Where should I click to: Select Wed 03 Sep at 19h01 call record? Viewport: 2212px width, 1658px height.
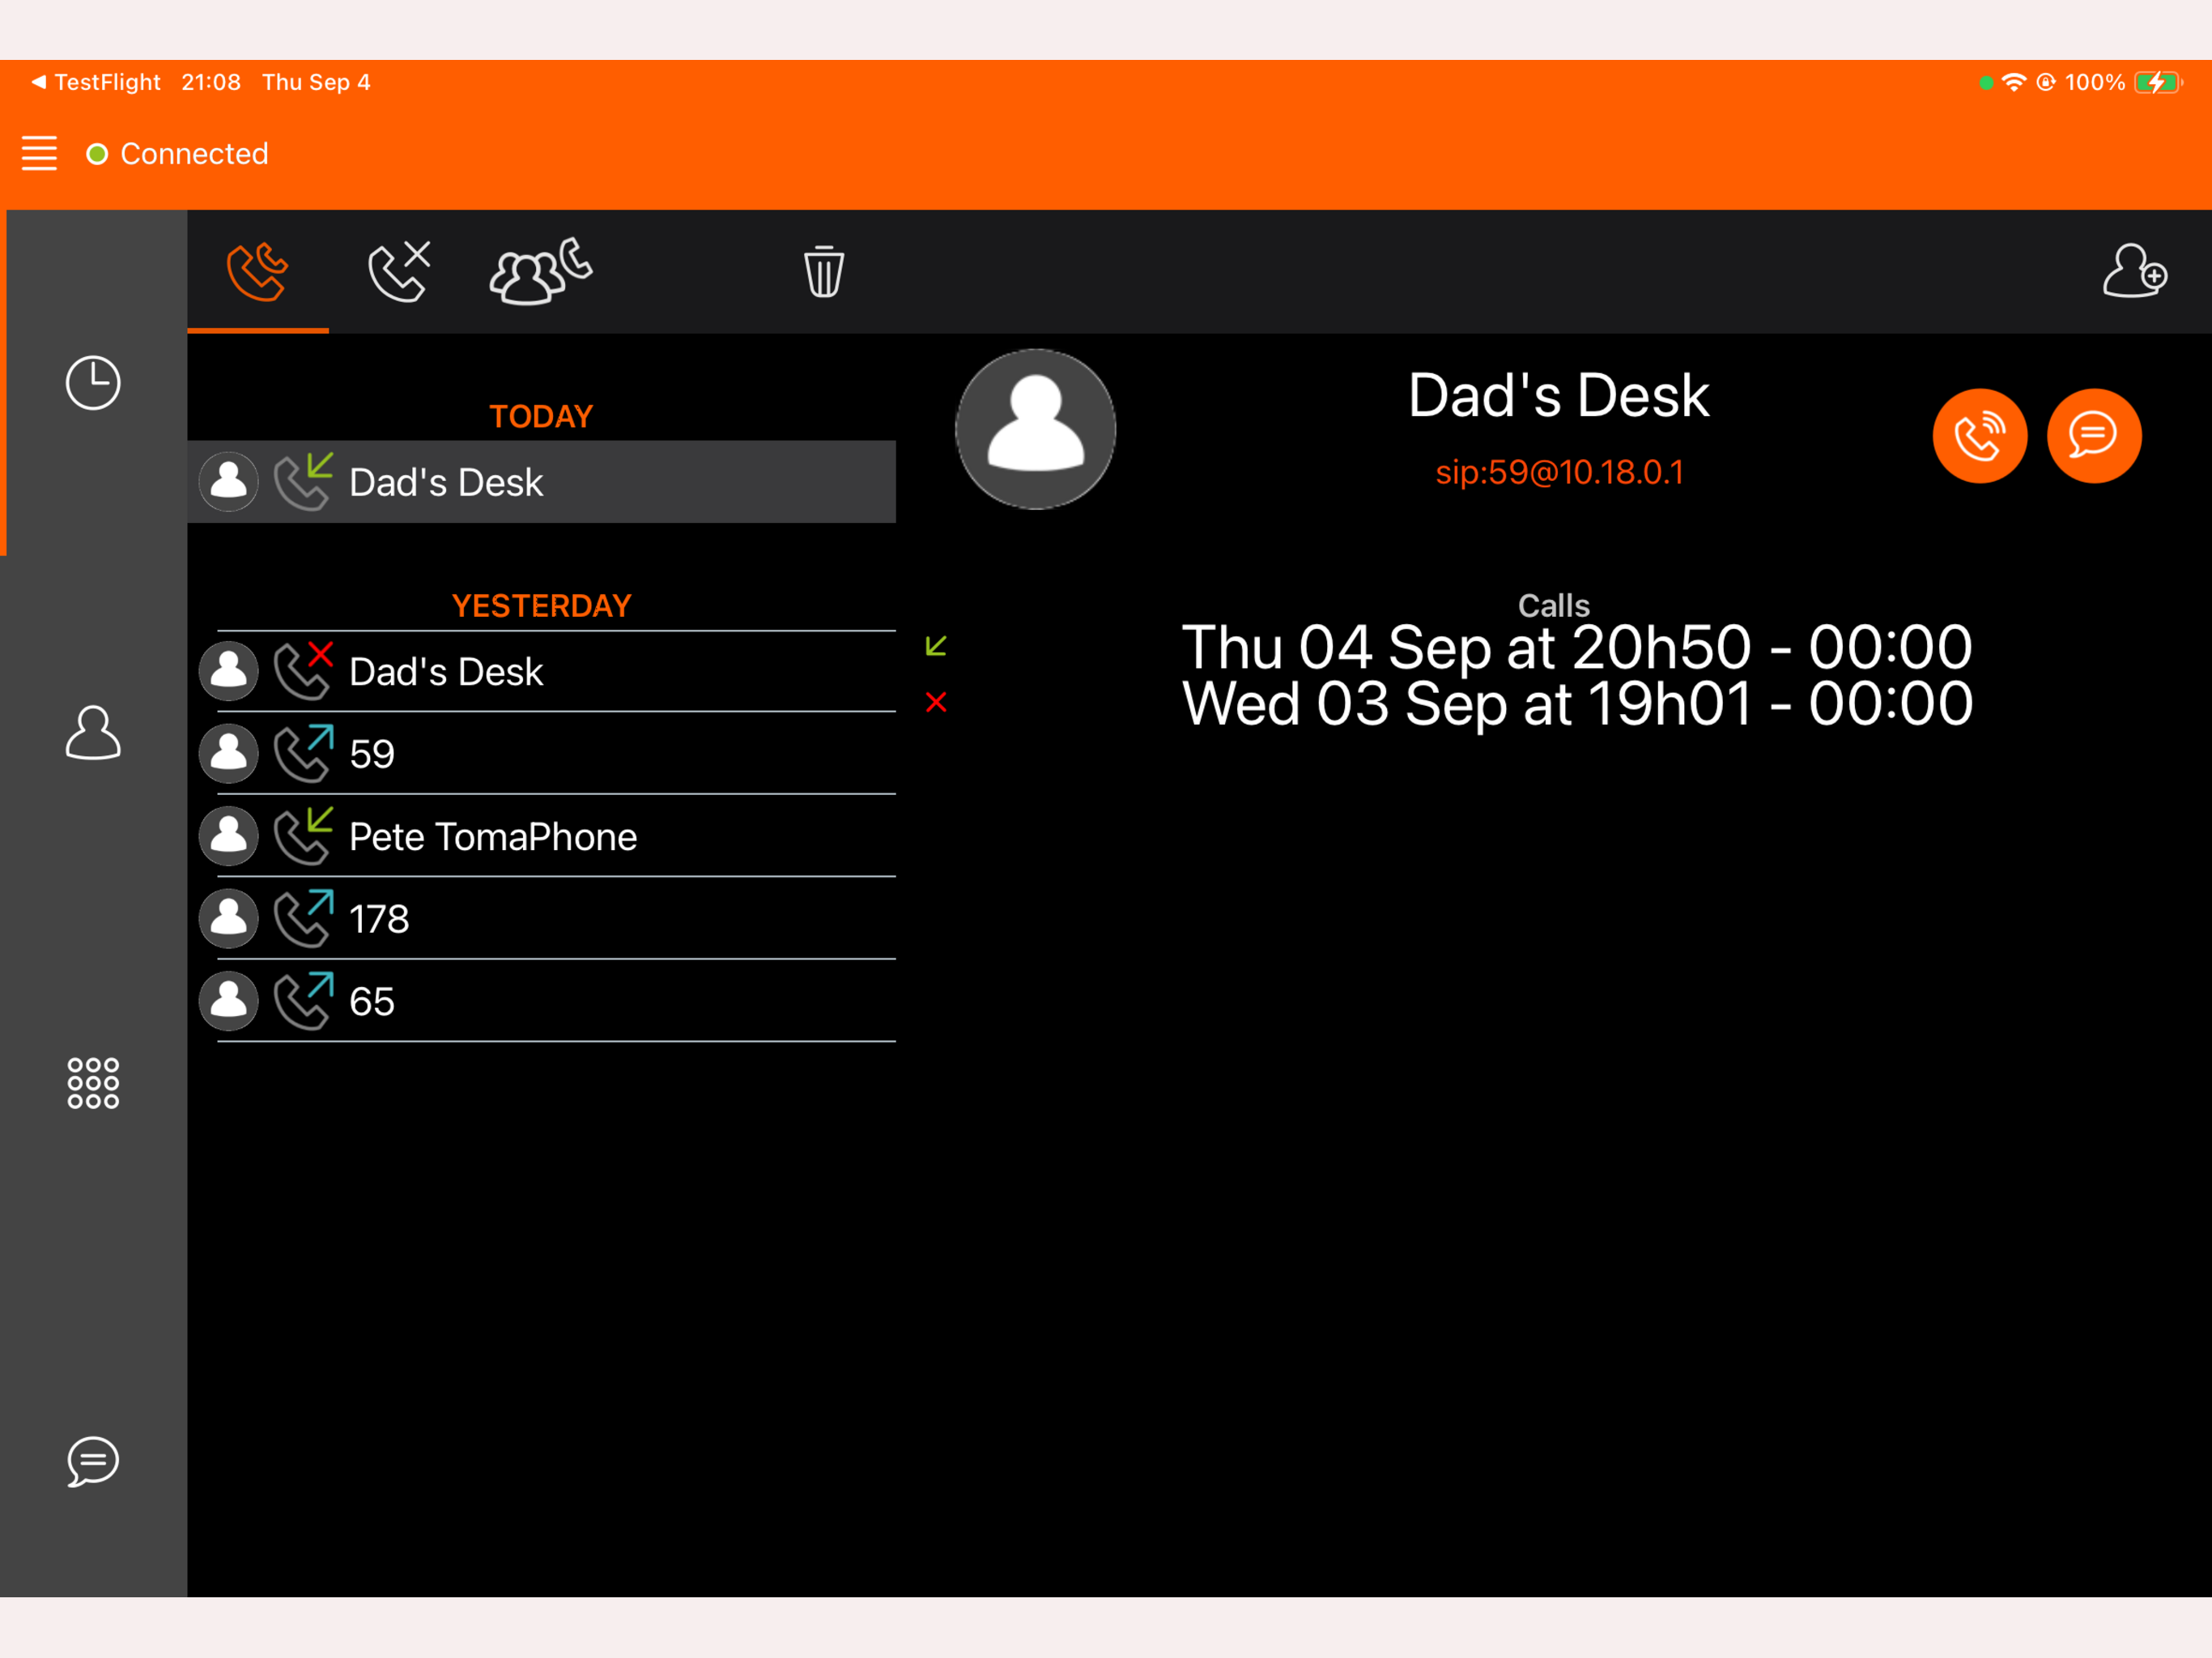click(x=1576, y=704)
